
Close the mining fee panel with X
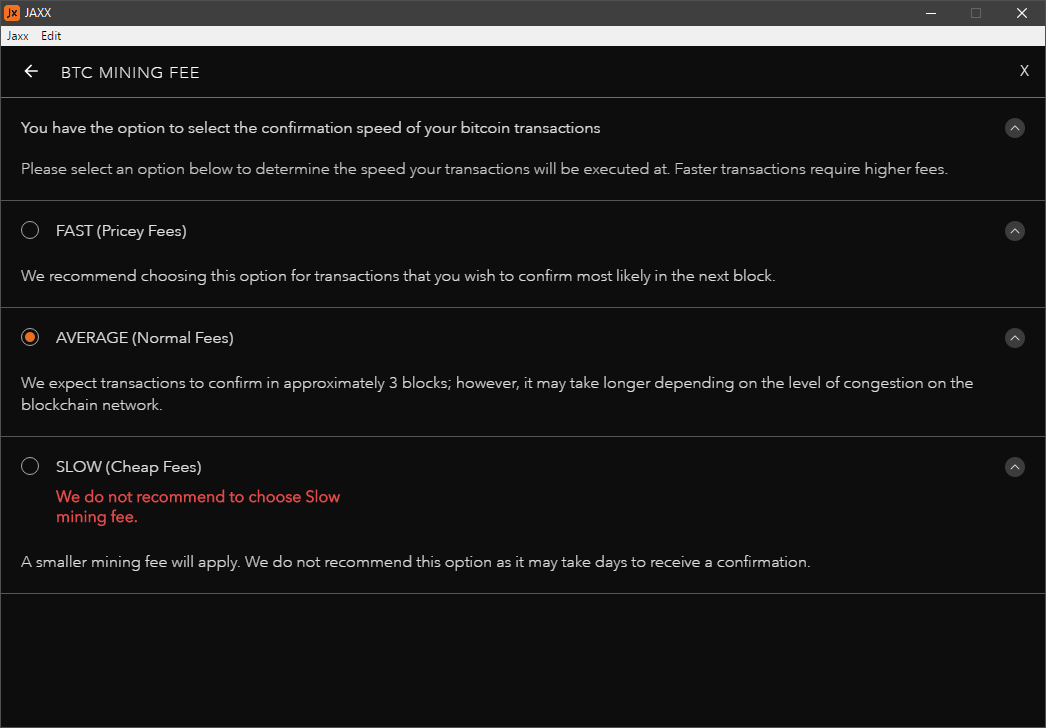point(1024,71)
